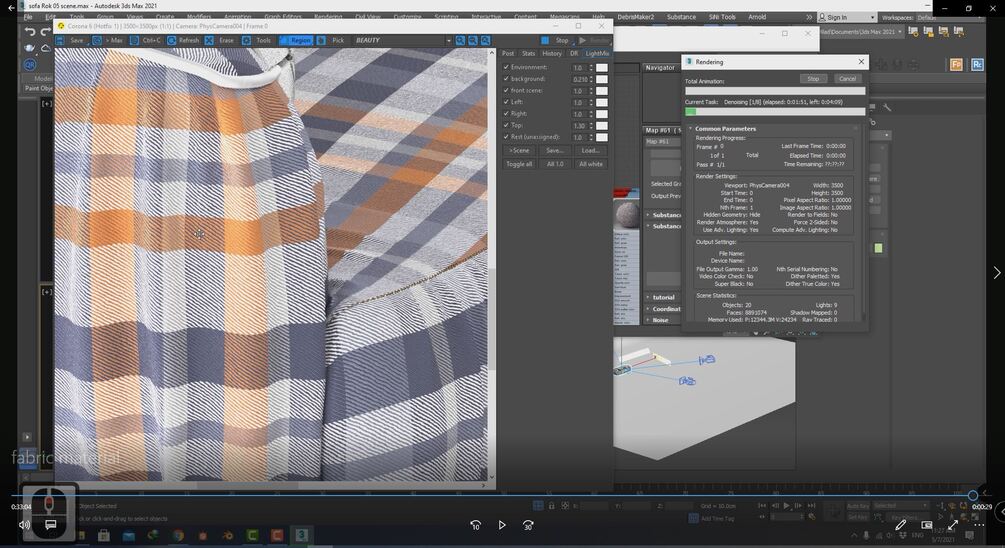1005x548 pixels.
Task: Switch to the LightMix tab
Action: (x=597, y=54)
